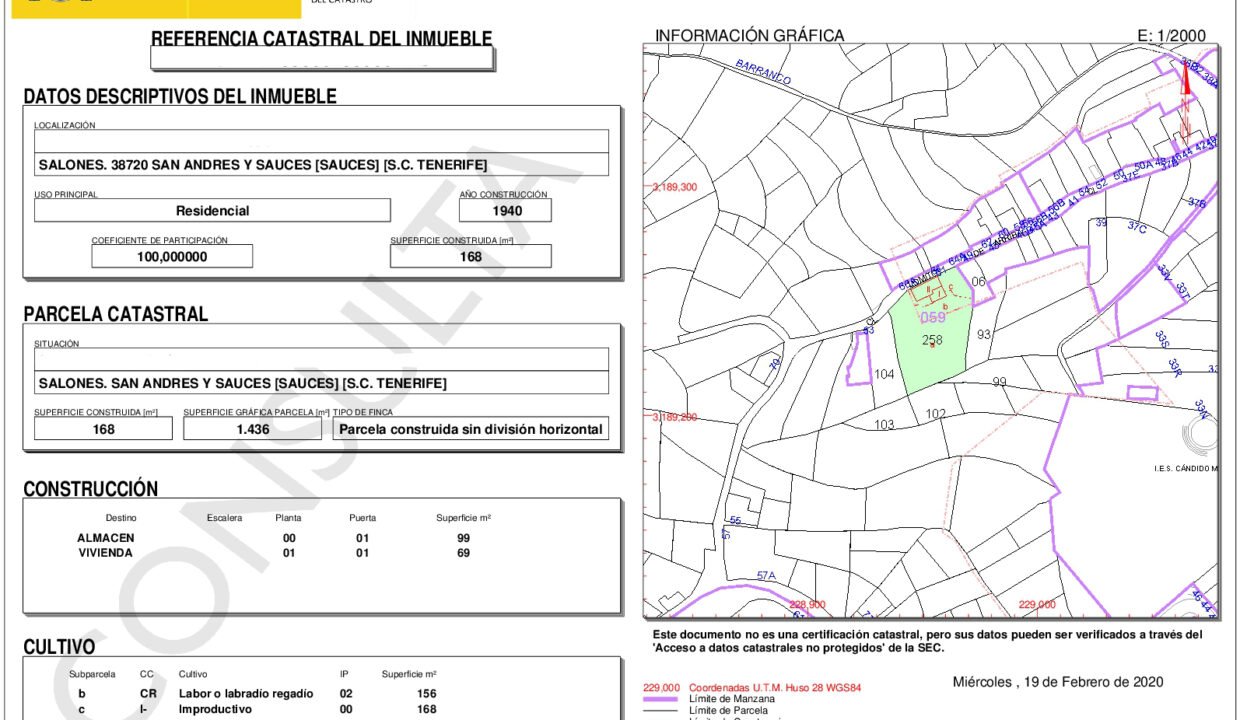Select the 'PARCELA CATASTRAL' section title
The height and width of the screenshot is (720, 1240).
(116, 314)
